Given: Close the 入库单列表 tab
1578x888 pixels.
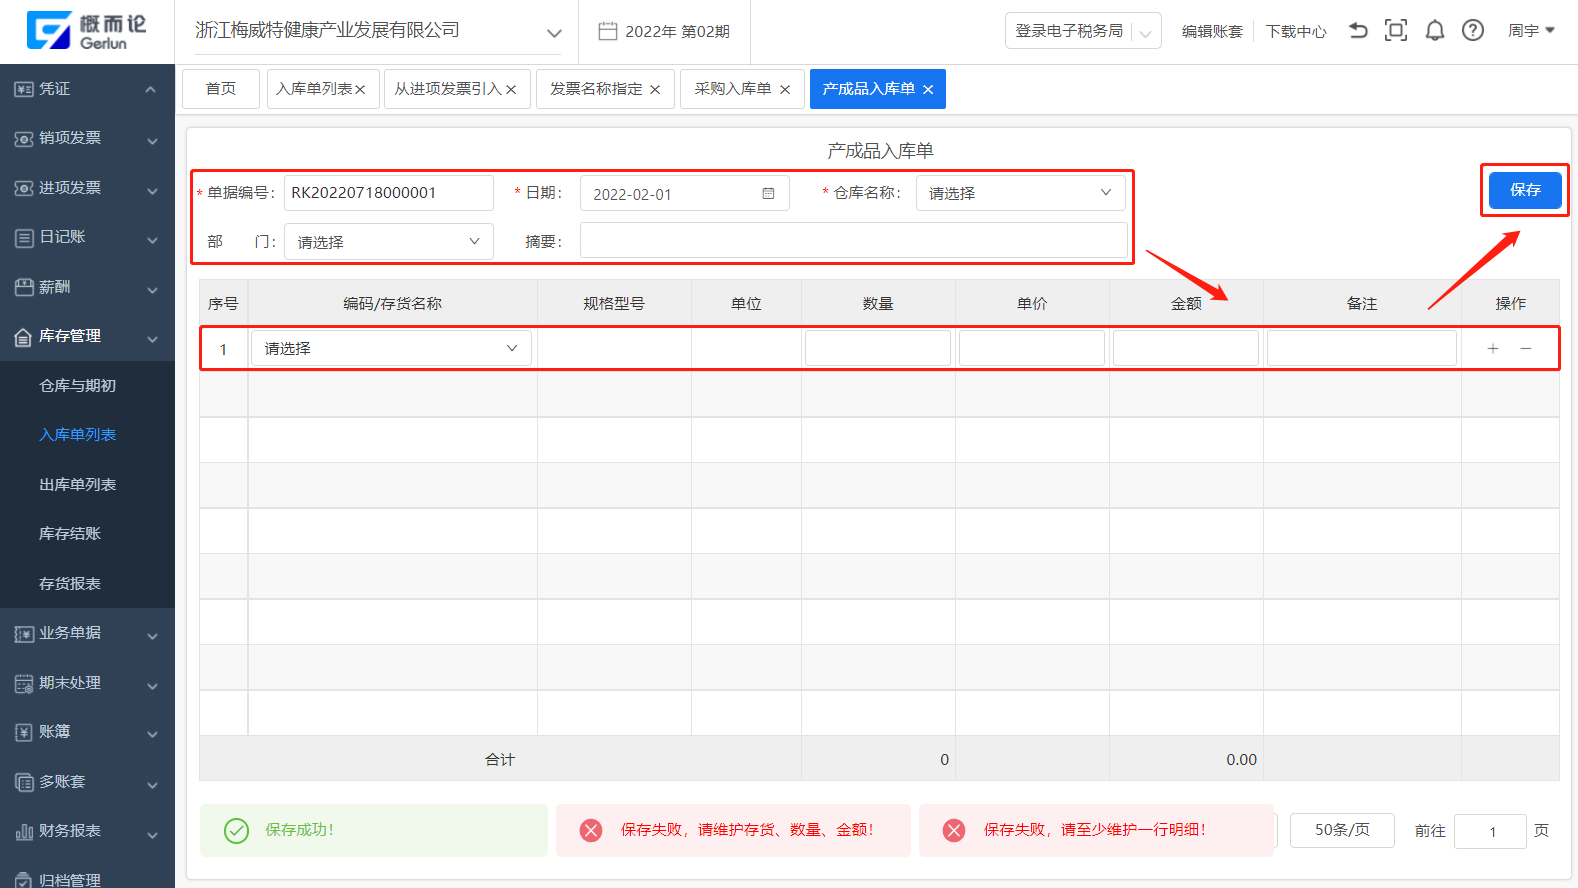Looking at the screenshot, I should coord(360,90).
